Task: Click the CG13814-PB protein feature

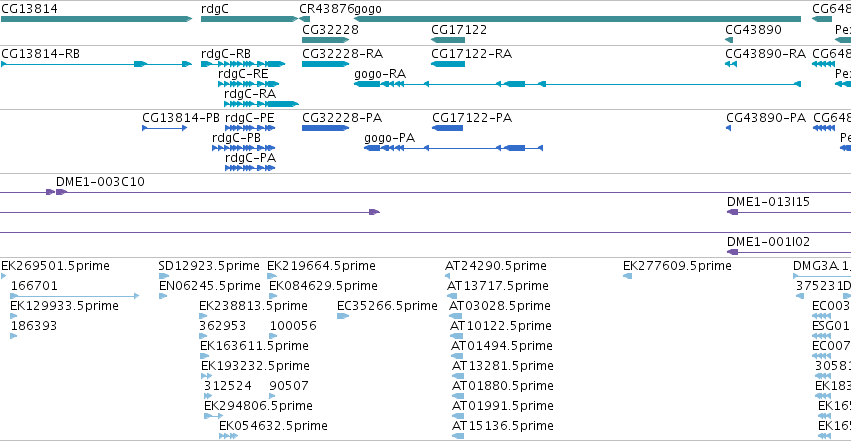Action: 164,128
